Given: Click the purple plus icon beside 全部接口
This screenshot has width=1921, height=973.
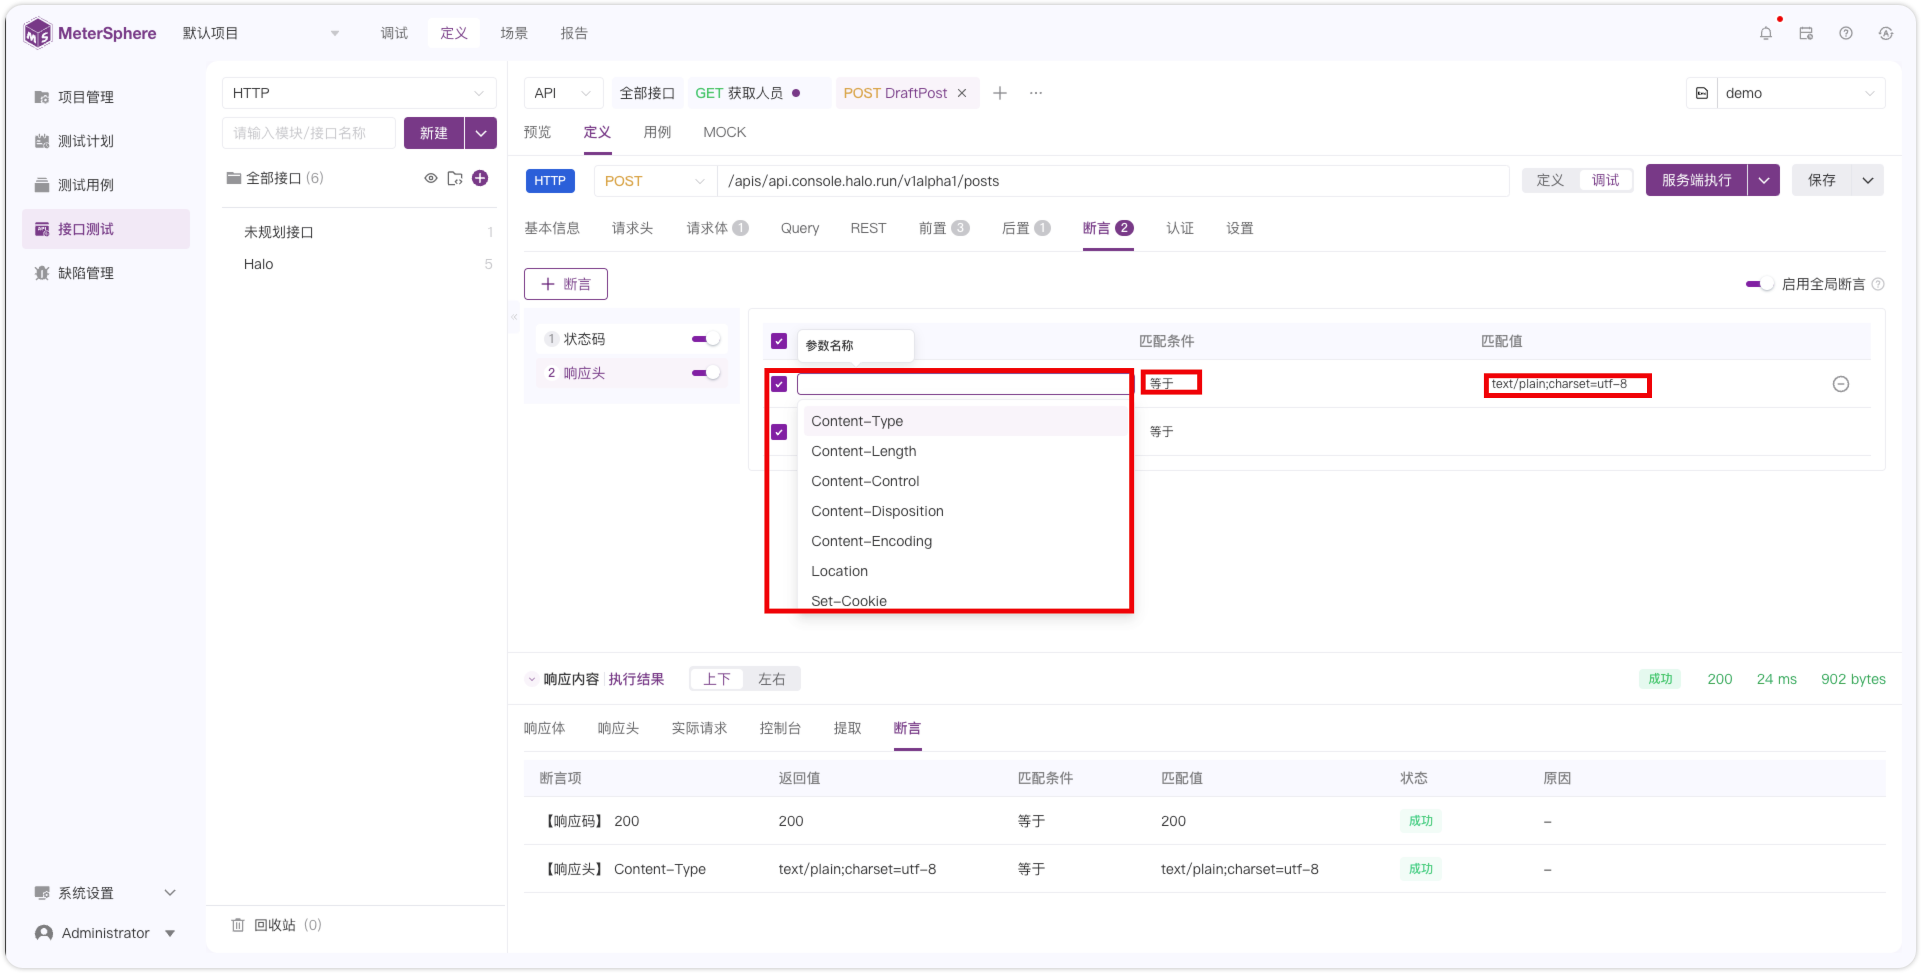Looking at the screenshot, I should 480,178.
